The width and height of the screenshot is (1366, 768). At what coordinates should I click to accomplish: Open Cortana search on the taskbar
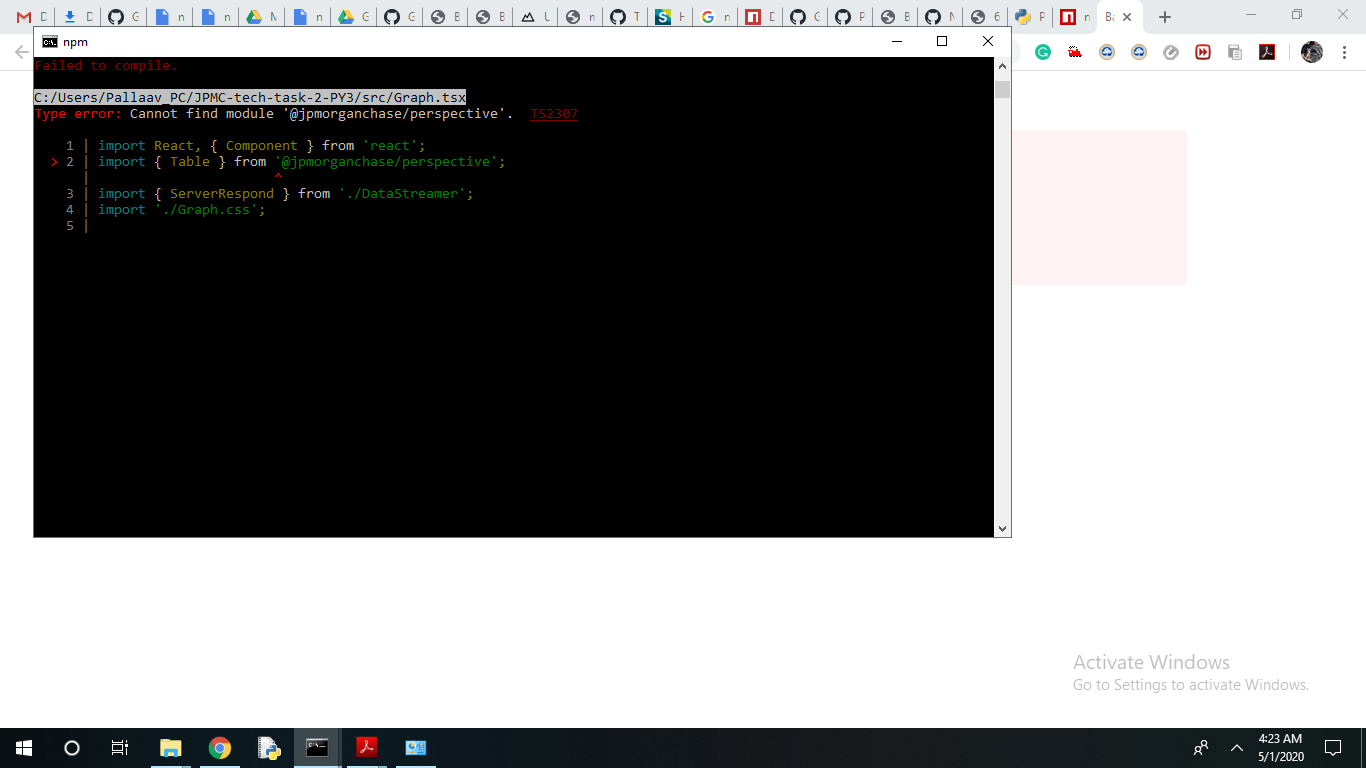click(70, 747)
